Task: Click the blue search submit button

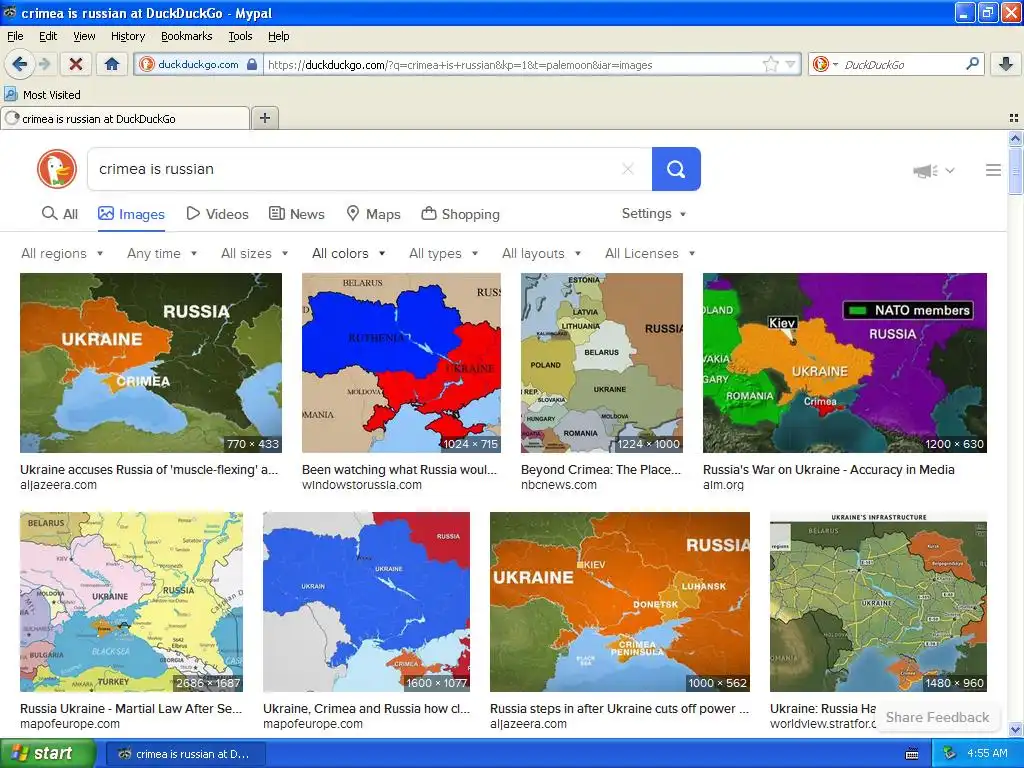Action: click(x=676, y=169)
